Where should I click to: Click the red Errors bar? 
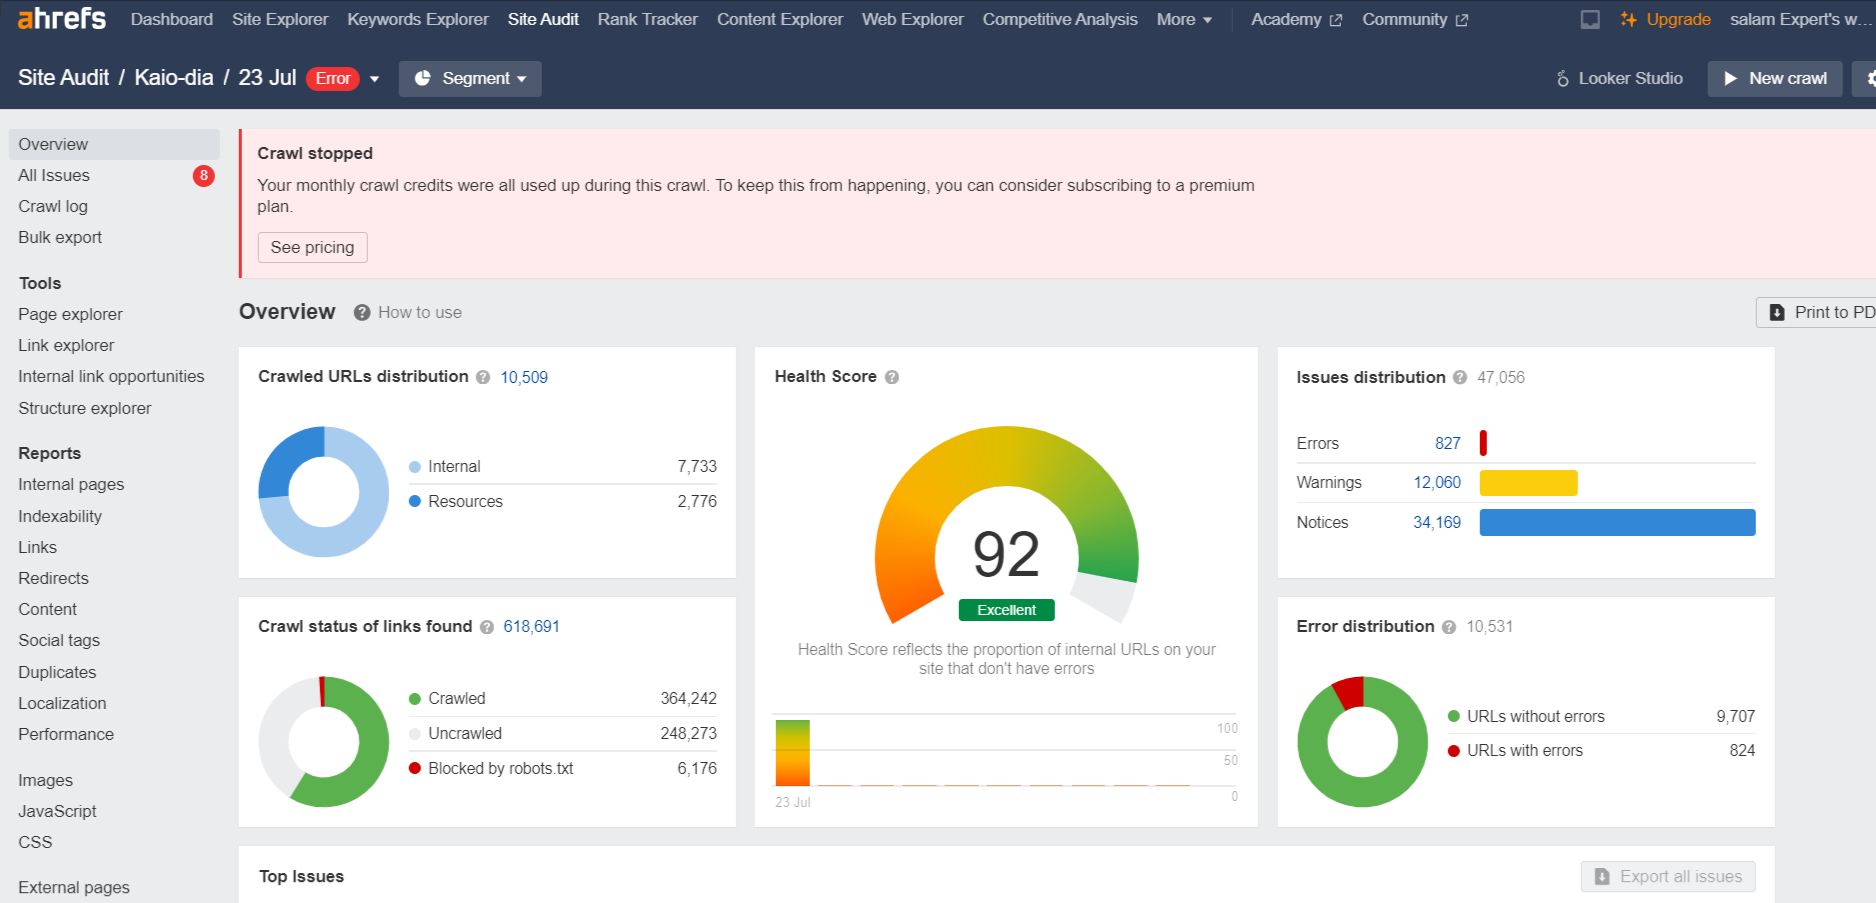1483,443
